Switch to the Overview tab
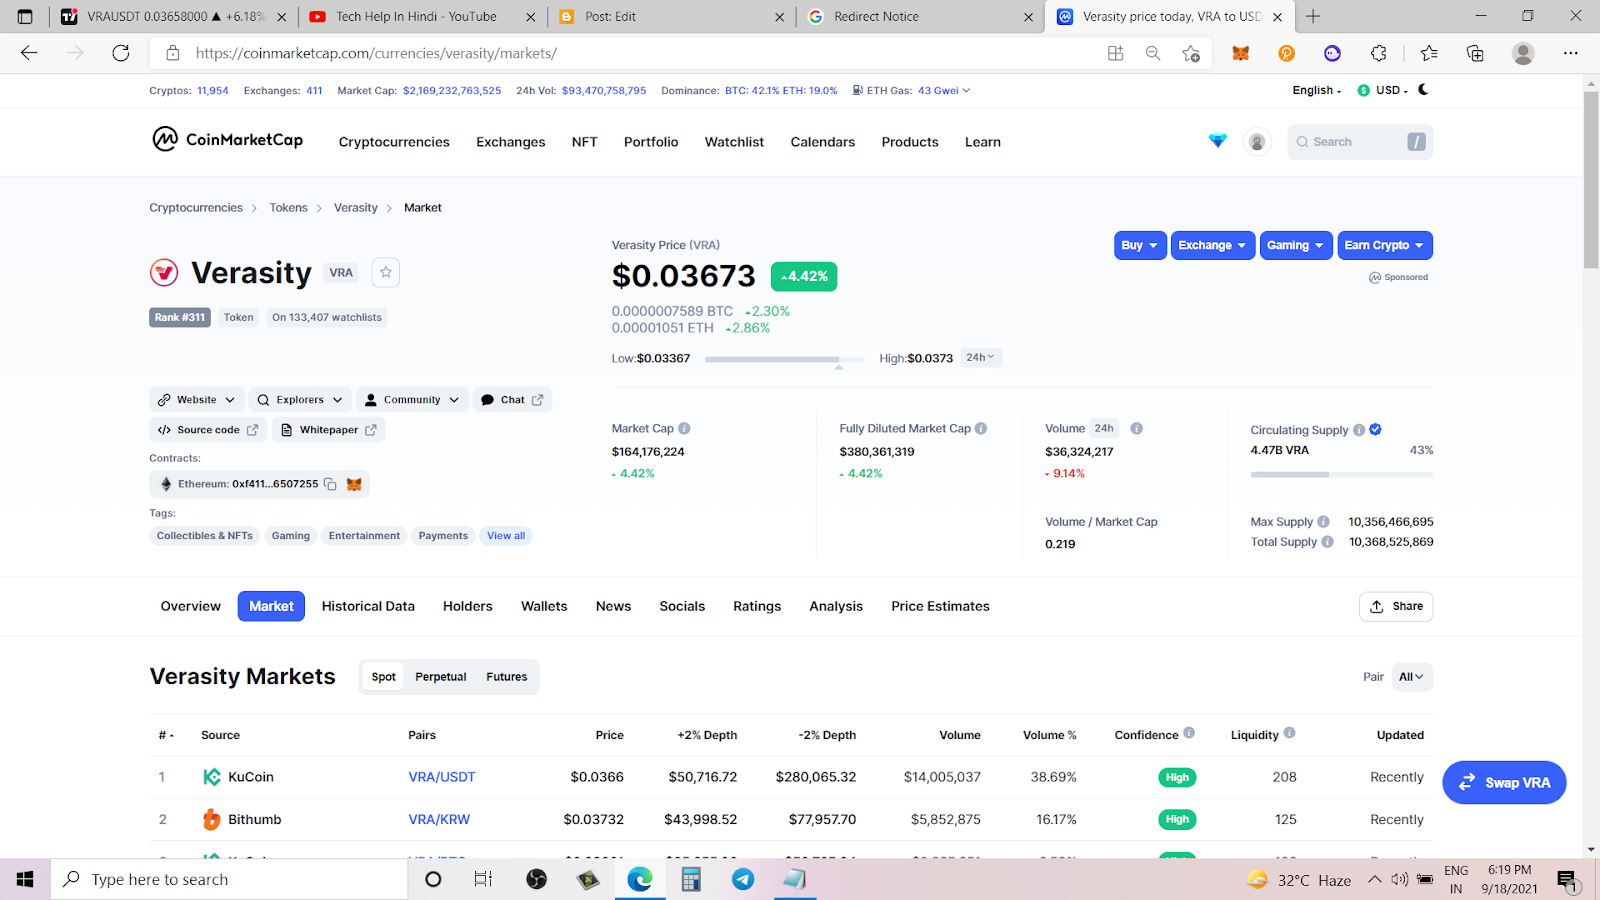Image resolution: width=1600 pixels, height=900 pixels. 191,606
